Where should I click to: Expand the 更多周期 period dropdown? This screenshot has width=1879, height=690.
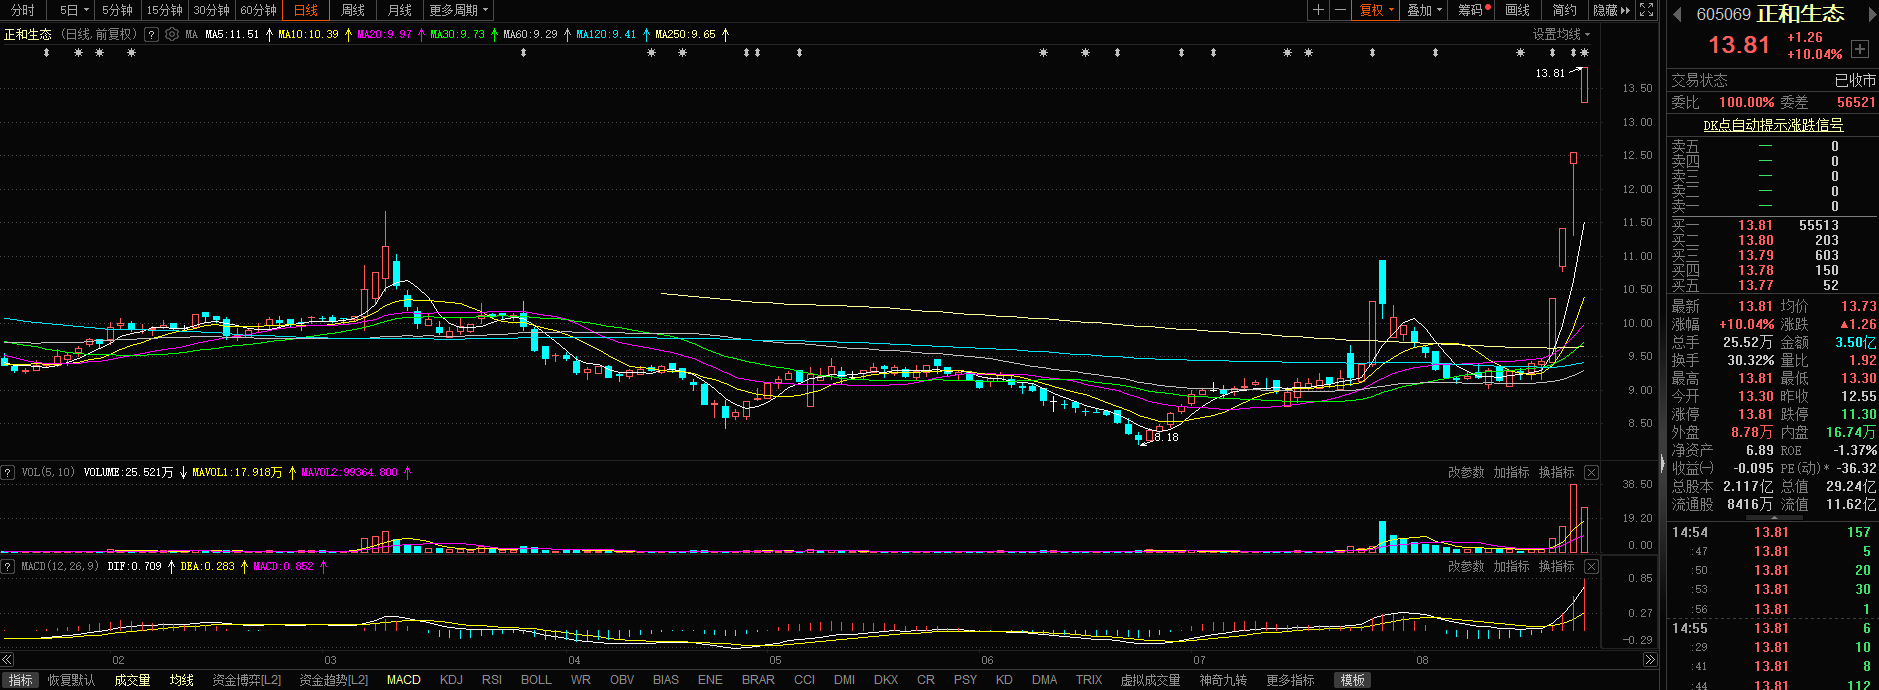458,10
